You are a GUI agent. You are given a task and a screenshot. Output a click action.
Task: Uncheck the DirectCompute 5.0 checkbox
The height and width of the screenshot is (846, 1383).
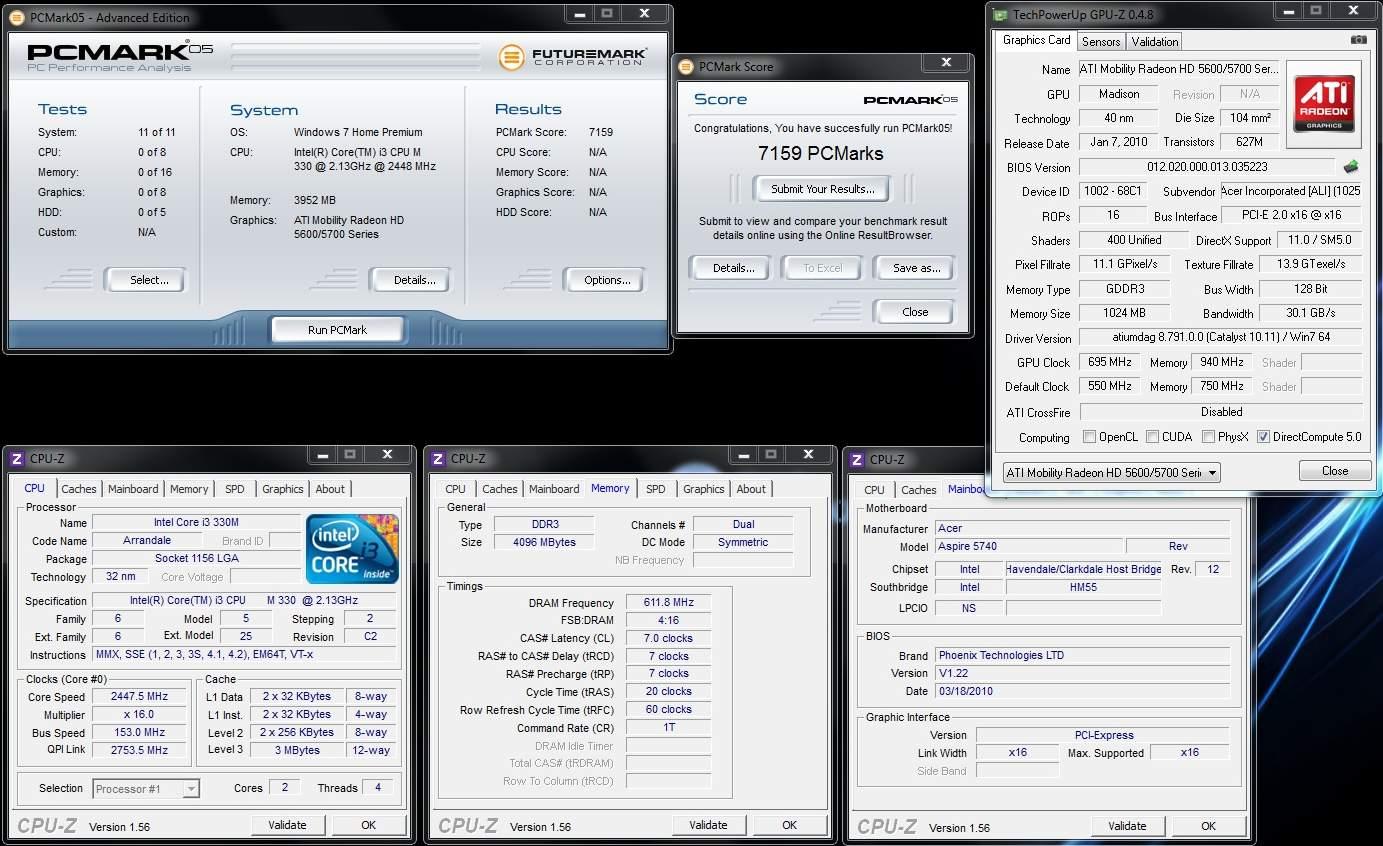point(1263,437)
